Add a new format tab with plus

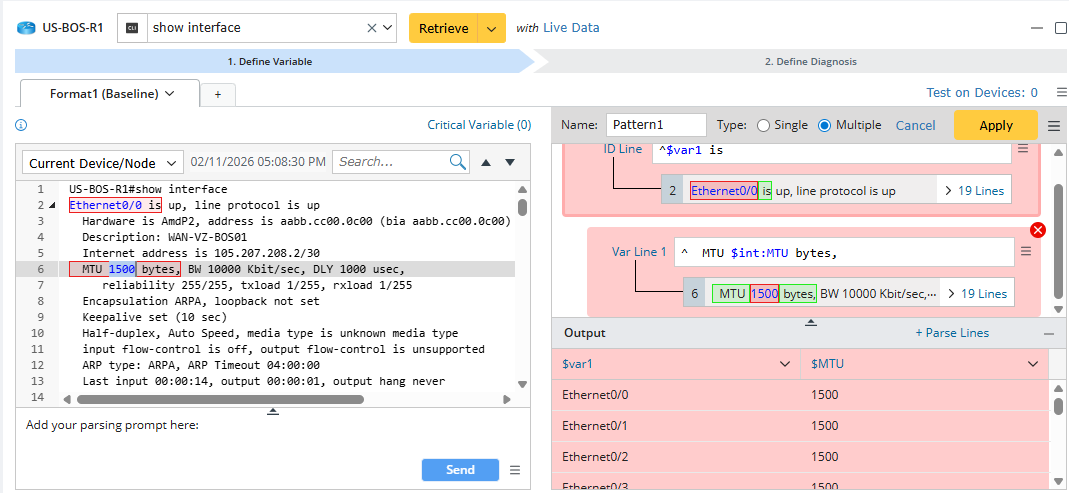point(217,94)
